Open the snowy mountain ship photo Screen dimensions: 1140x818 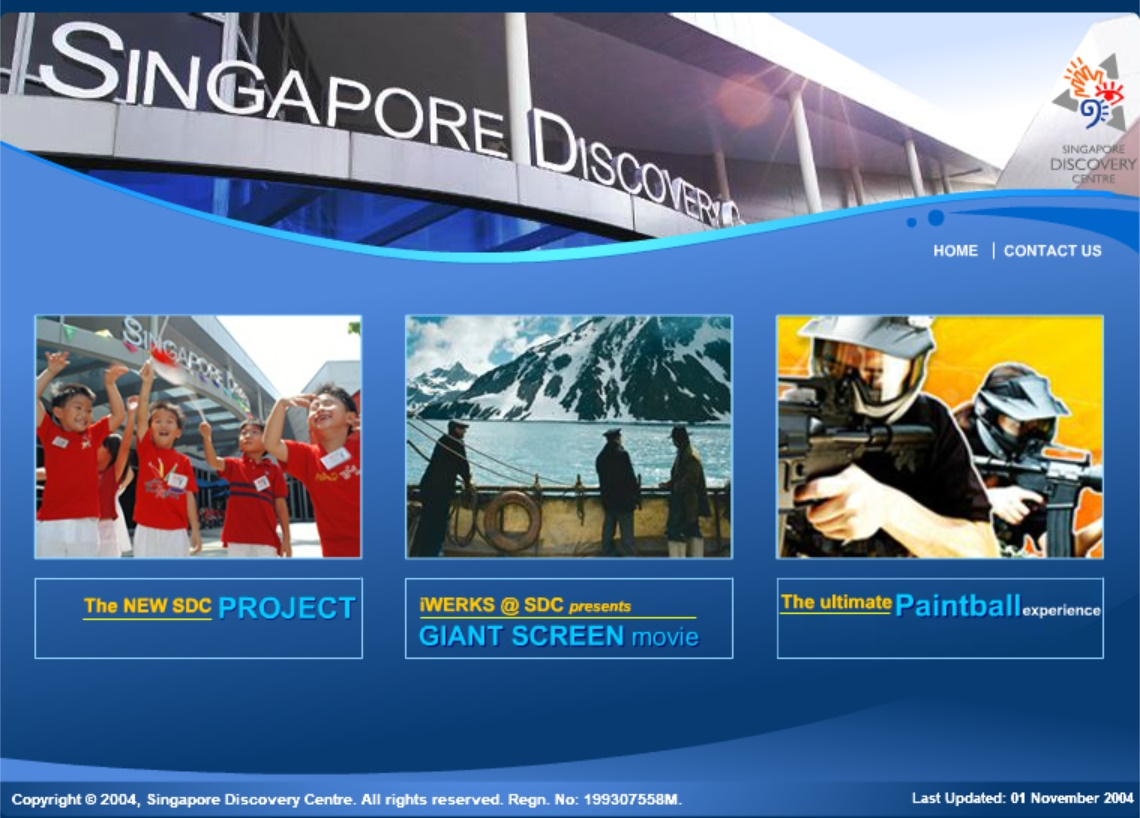point(569,437)
